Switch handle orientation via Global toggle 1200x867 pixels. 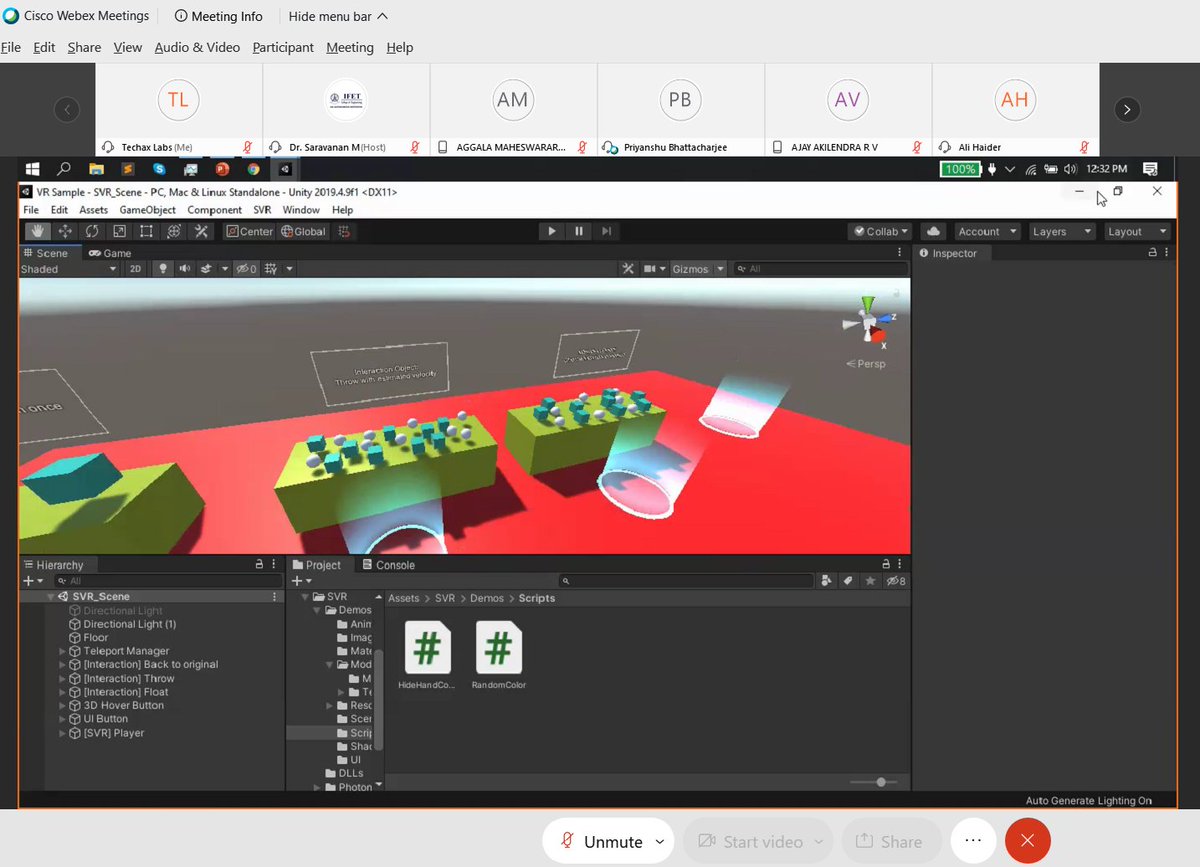[x=303, y=231]
